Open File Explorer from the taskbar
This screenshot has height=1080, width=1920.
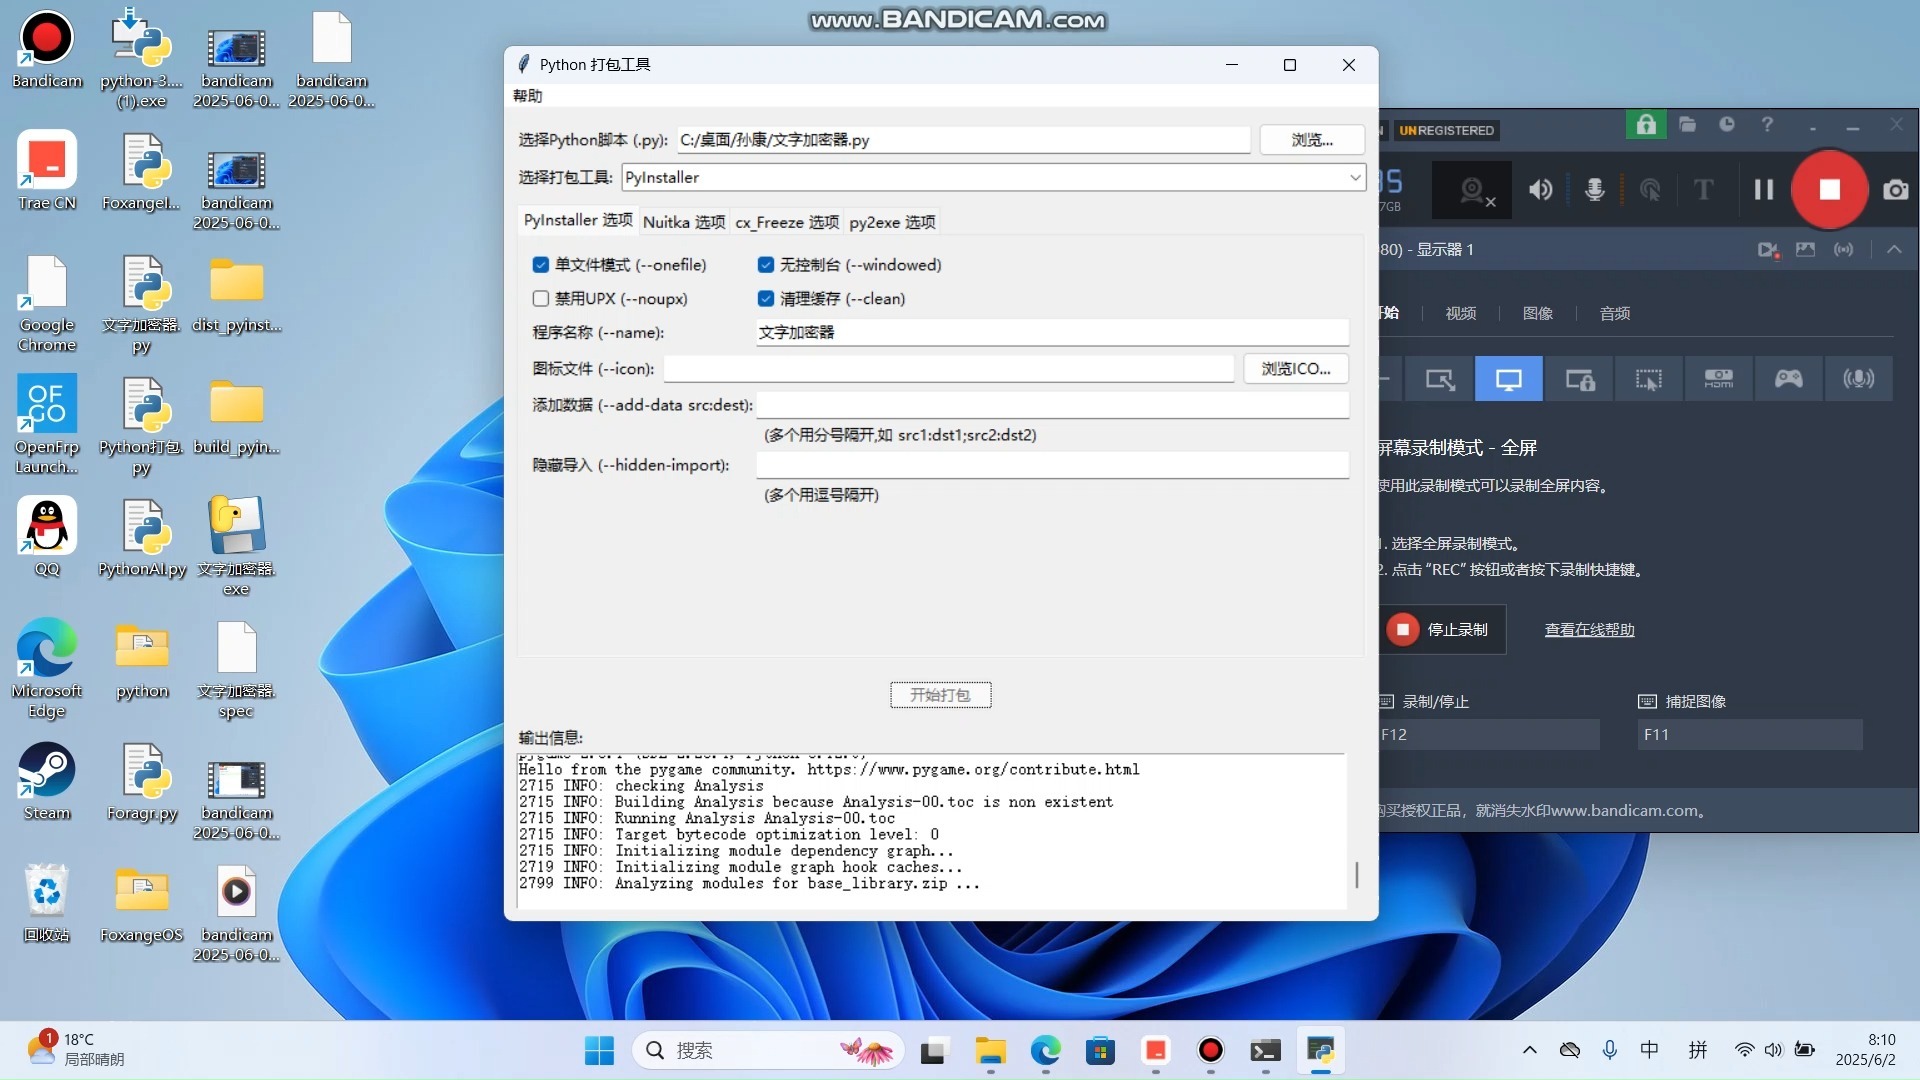pos(990,1050)
